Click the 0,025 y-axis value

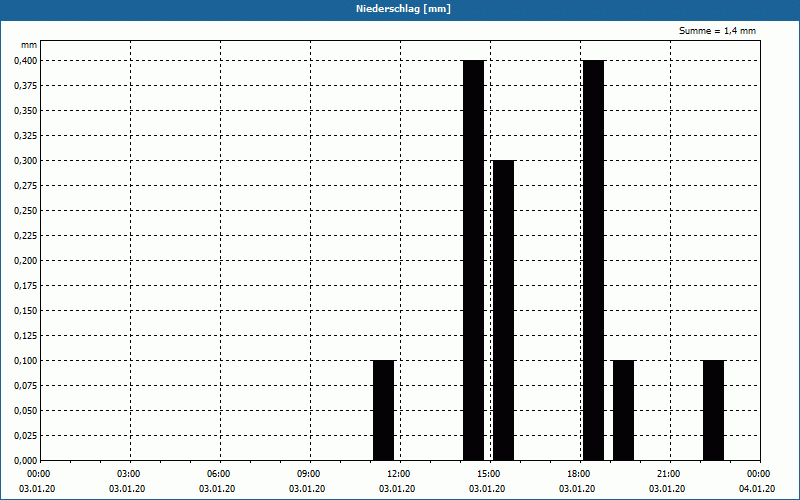(26, 436)
